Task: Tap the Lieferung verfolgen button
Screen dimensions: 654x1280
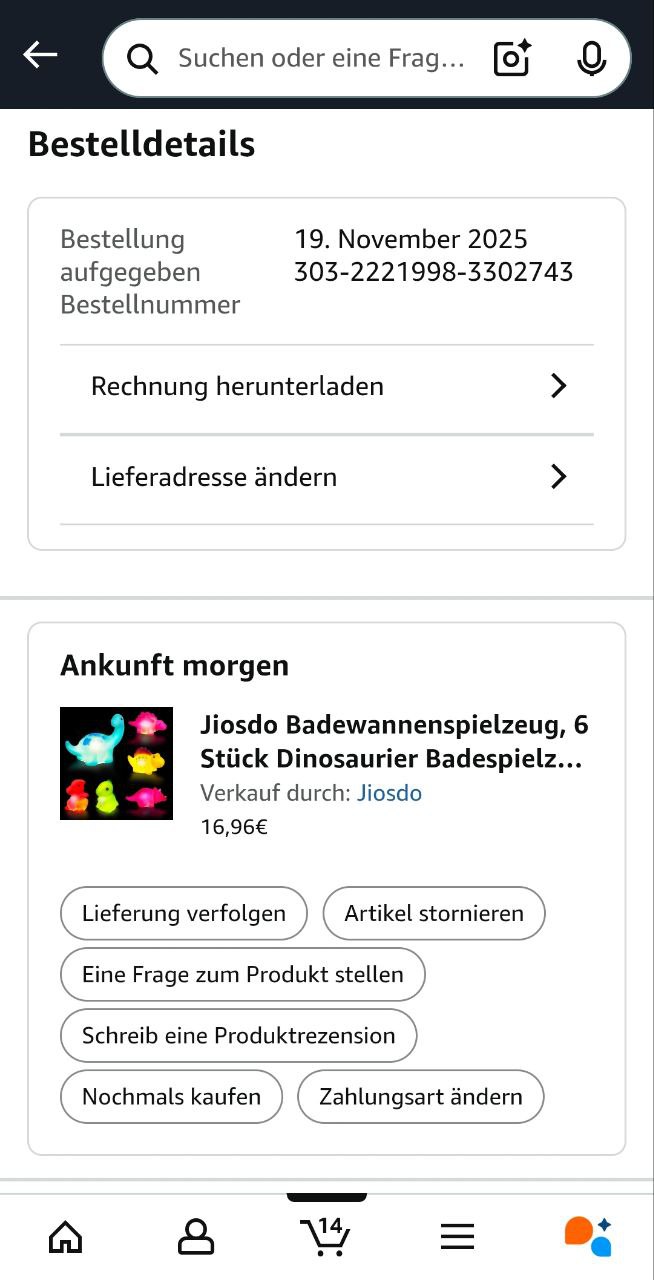Action: pos(184,913)
